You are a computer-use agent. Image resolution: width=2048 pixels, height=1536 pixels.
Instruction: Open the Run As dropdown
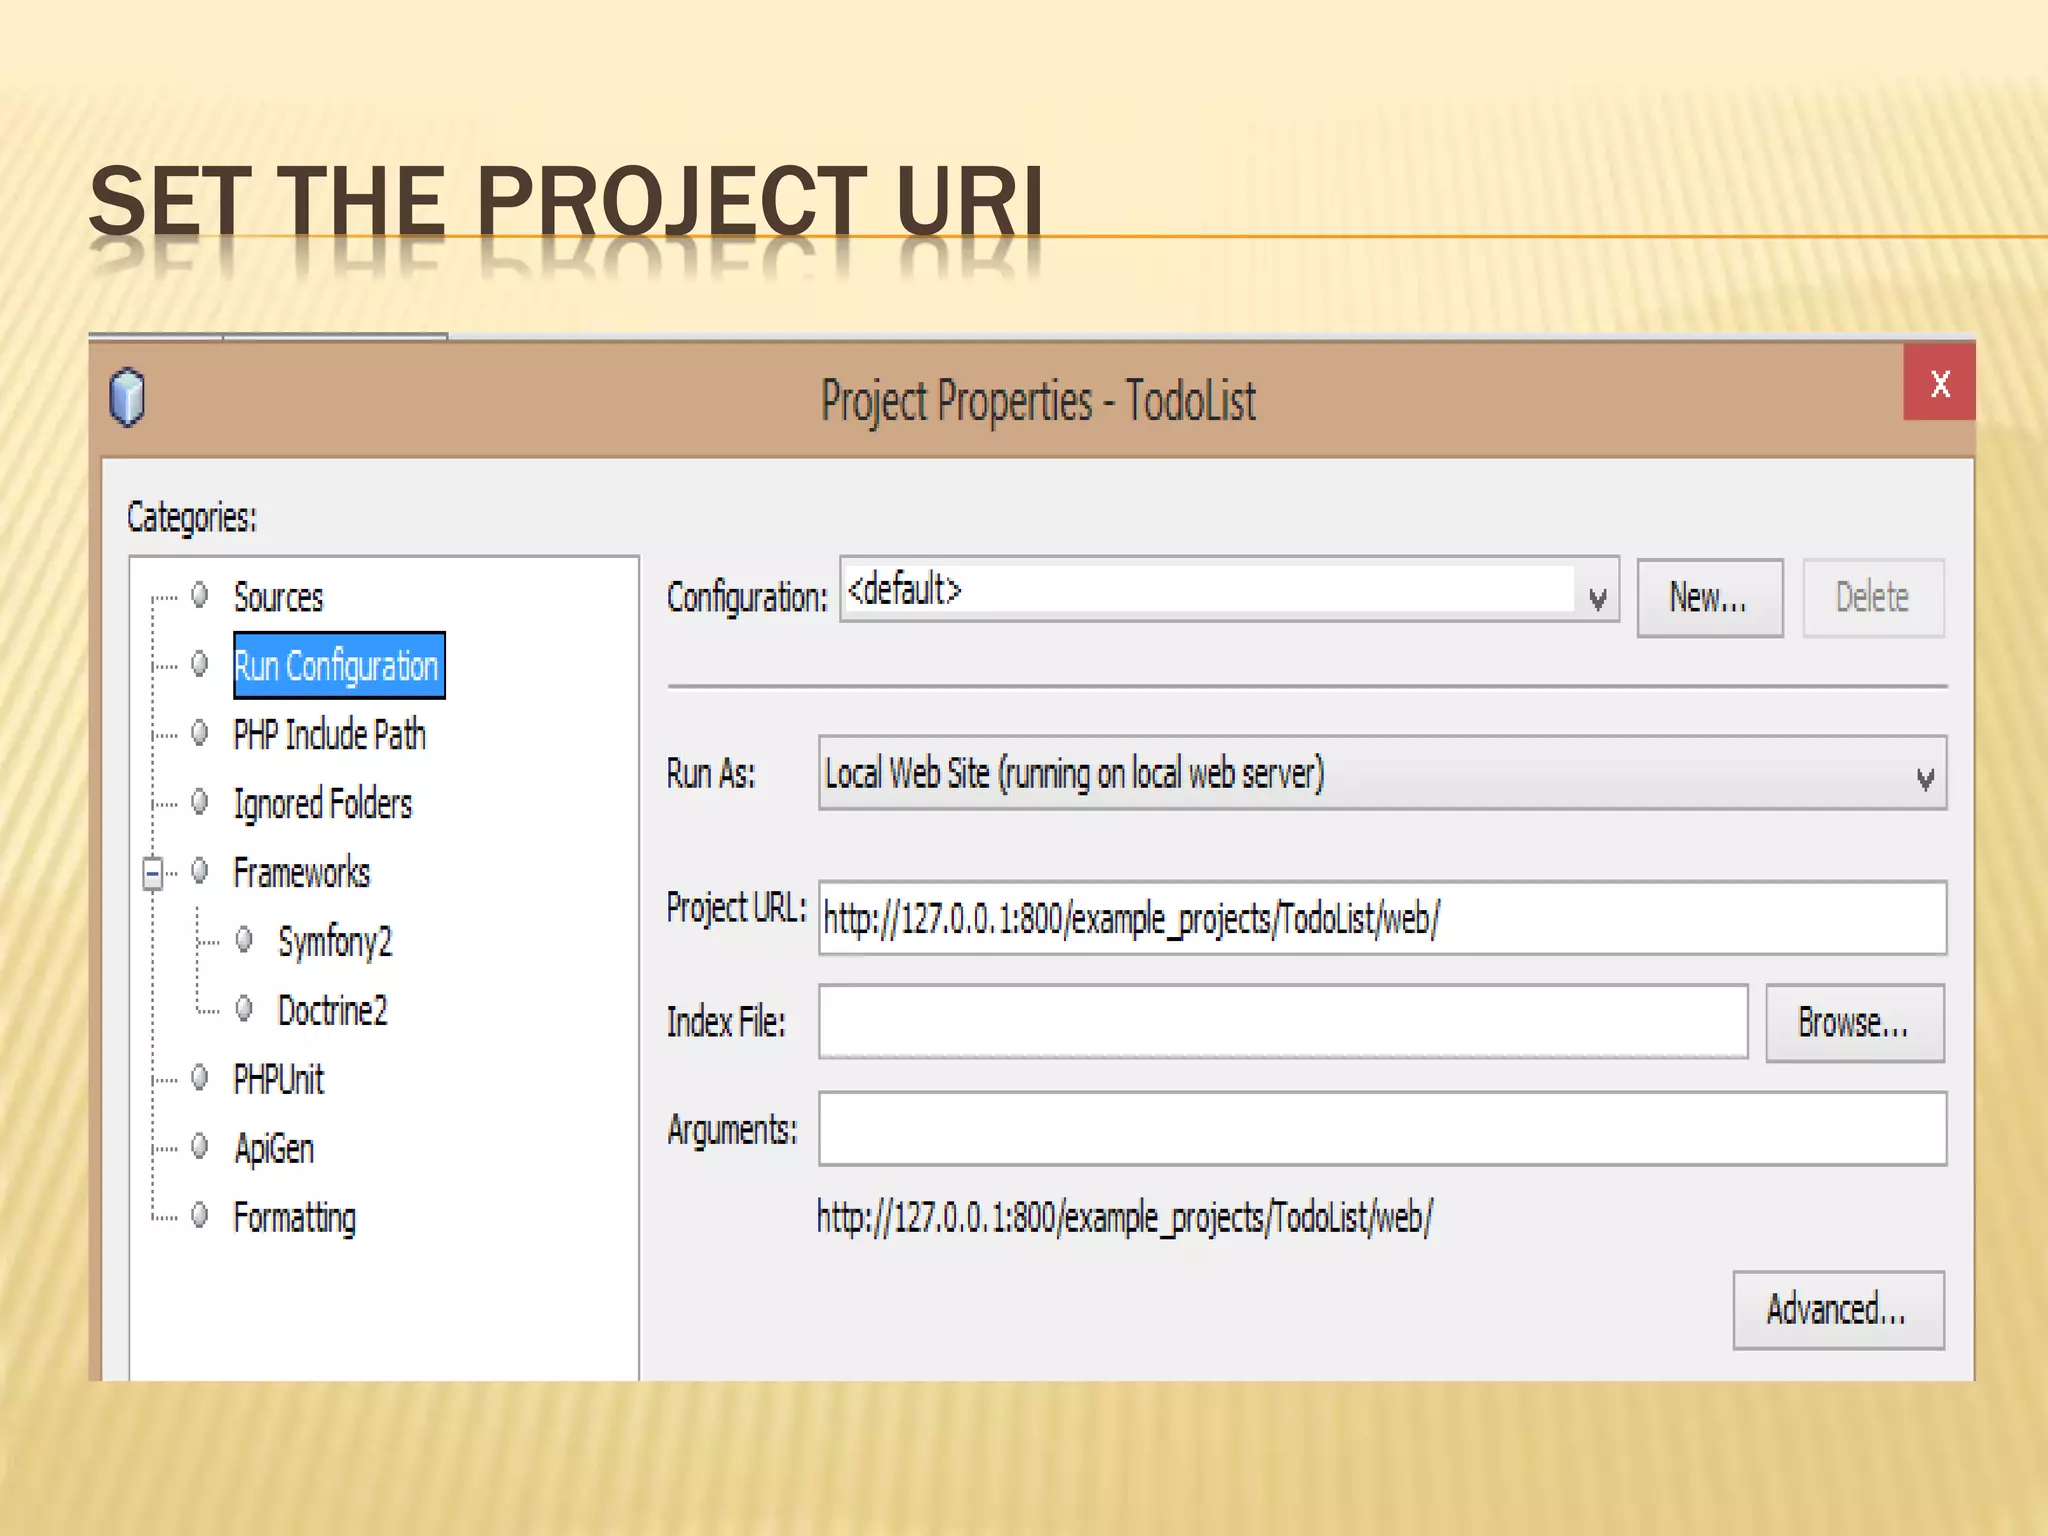click(1382, 773)
